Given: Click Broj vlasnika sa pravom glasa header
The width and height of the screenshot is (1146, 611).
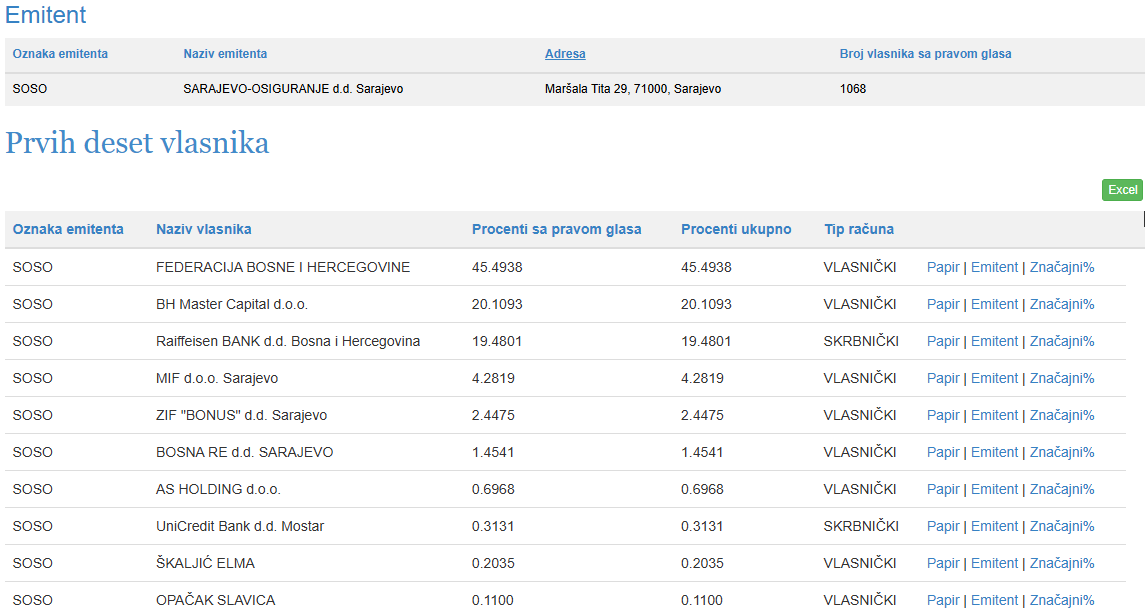Looking at the screenshot, I should pos(925,54).
